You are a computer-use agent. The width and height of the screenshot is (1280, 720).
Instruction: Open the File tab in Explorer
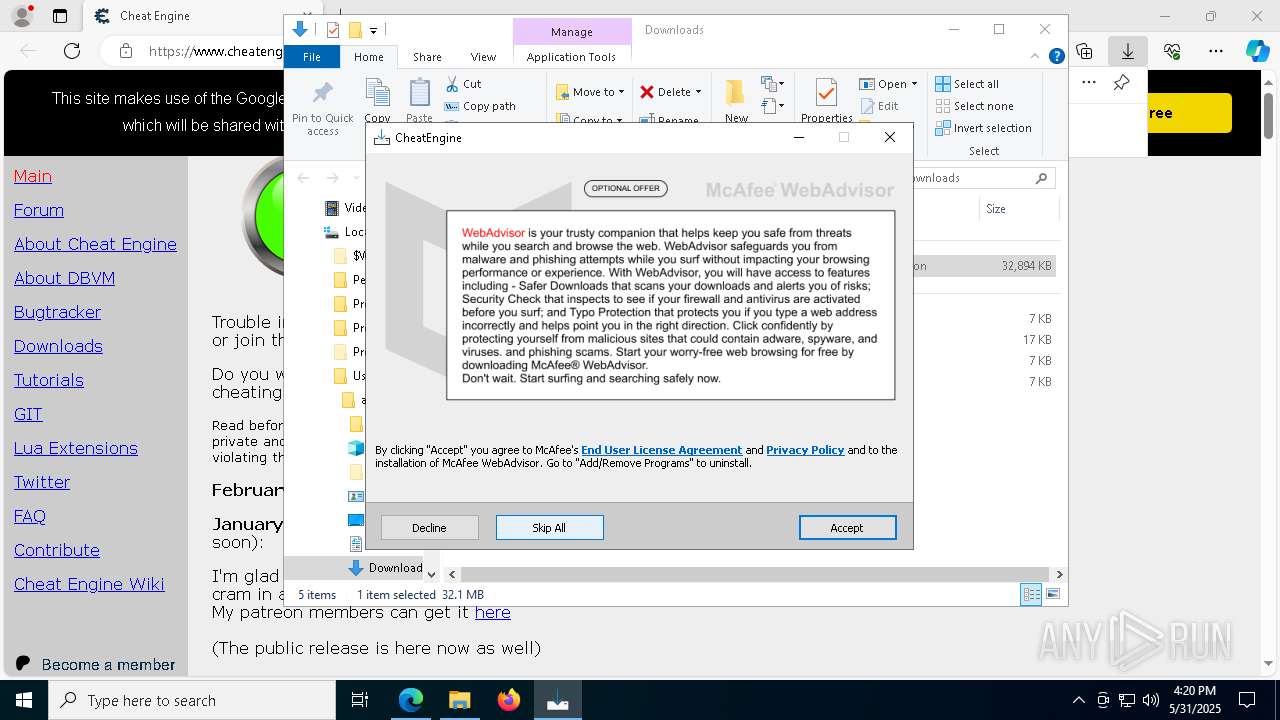click(312, 57)
